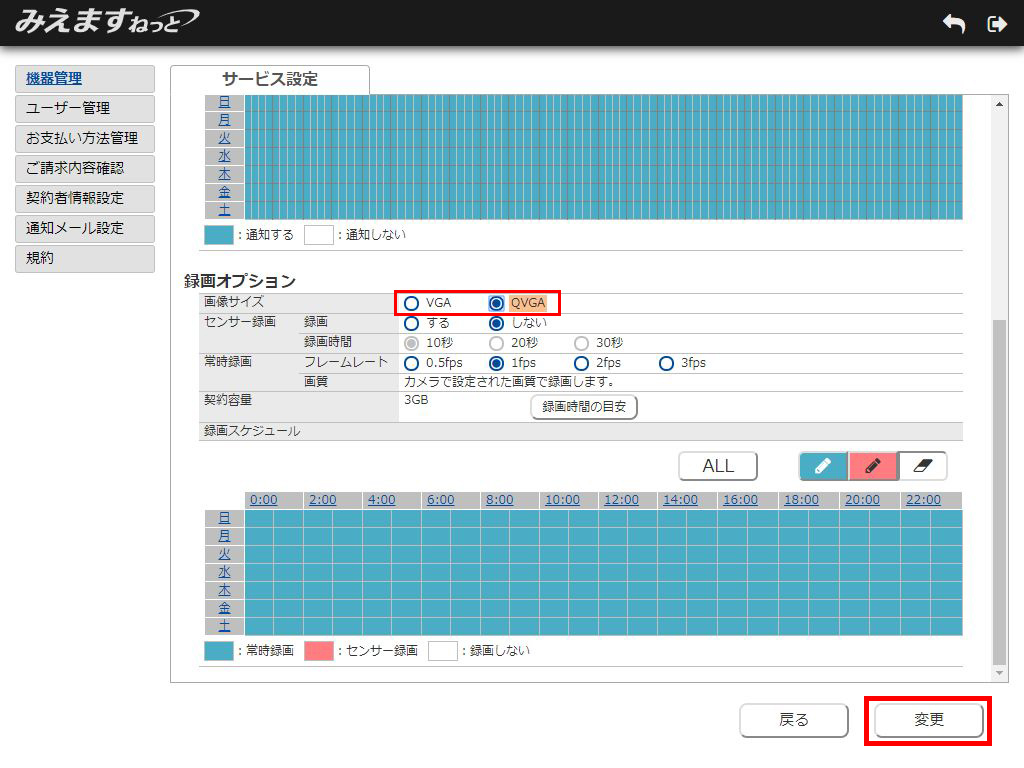Screen dimensions: 1024x768
Task: Go to お支払い方法管理 page
Action: tap(85, 138)
